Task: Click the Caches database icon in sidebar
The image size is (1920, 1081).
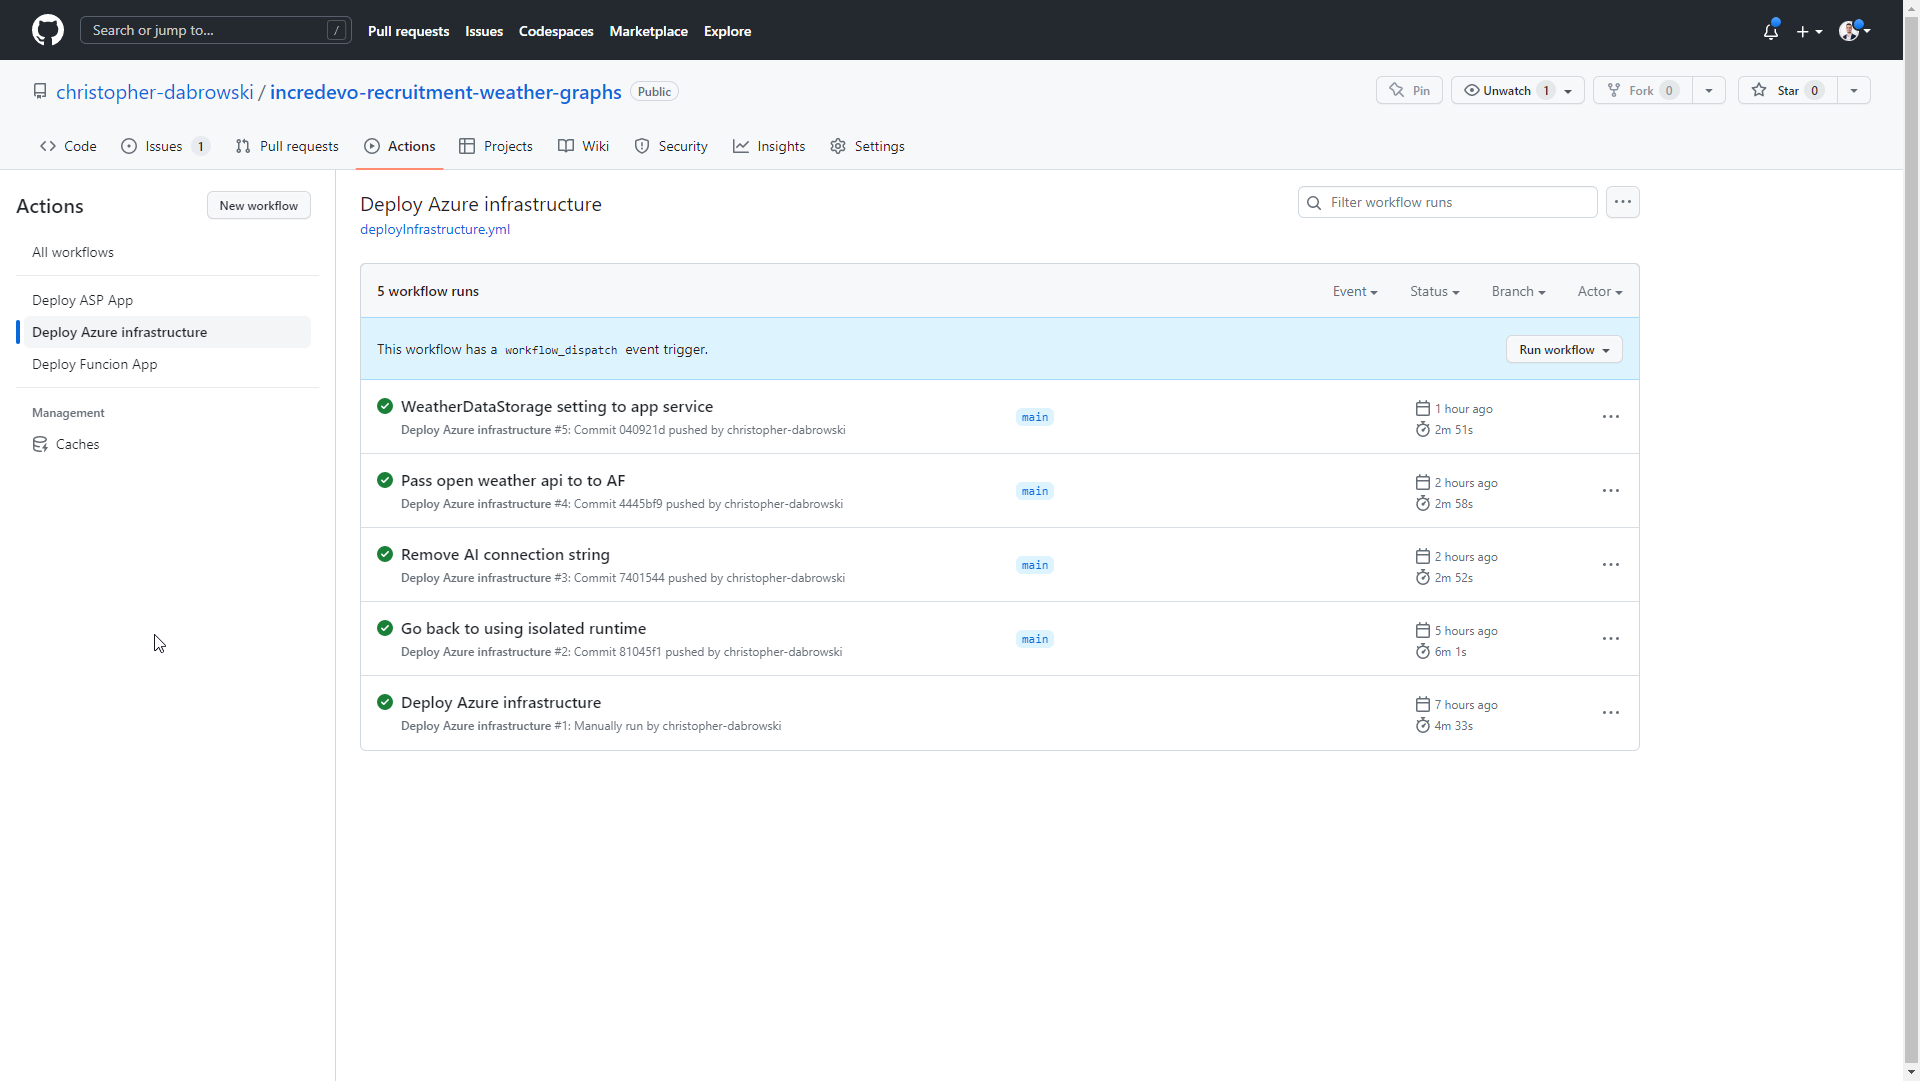Action: coord(40,444)
